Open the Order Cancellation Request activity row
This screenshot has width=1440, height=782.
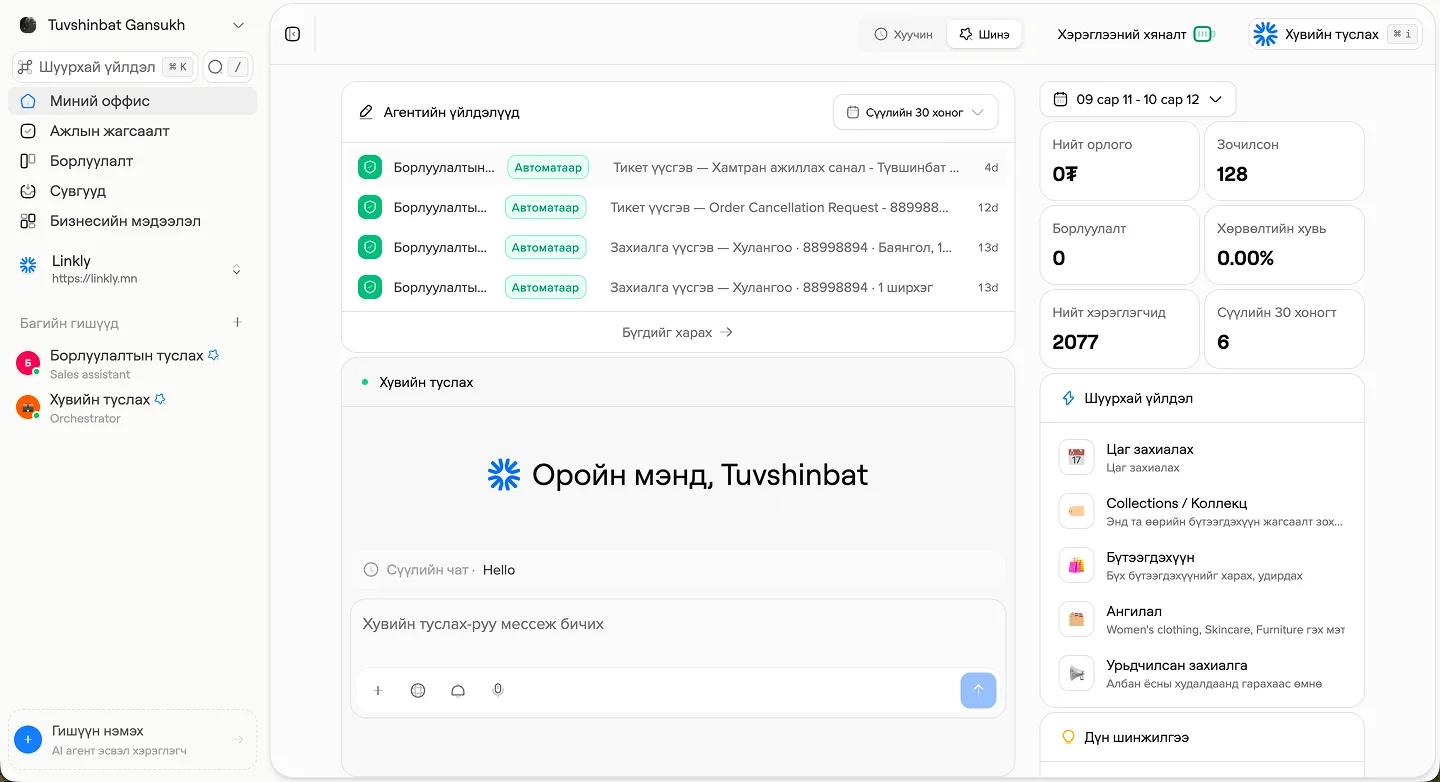pyautogui.click(x=678, y=207)
